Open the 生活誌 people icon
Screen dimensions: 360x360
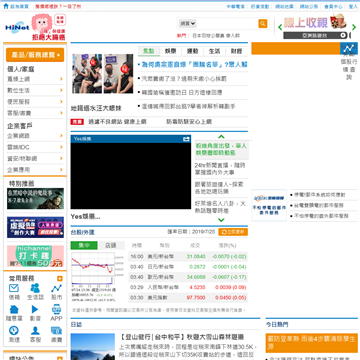(35, 288)
